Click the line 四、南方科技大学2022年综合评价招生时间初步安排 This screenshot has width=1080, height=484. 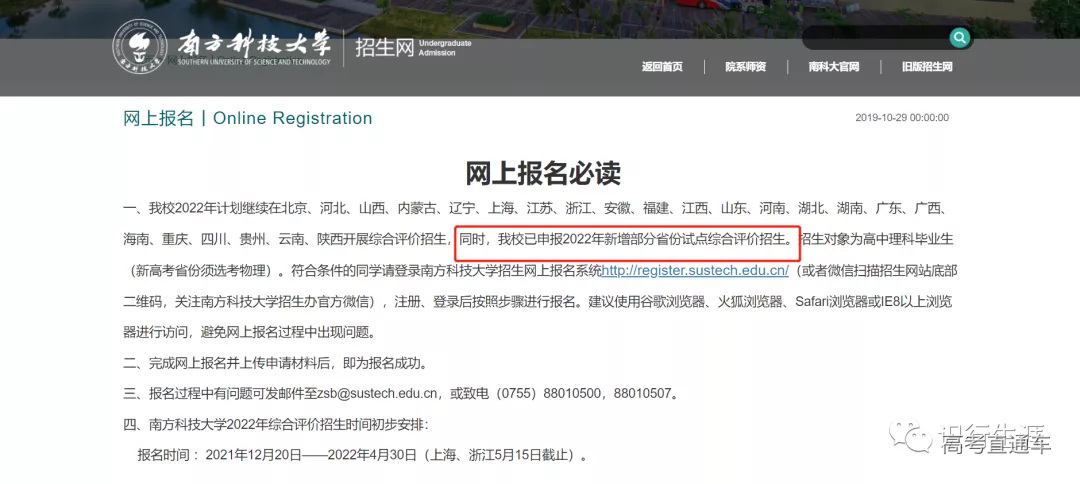[276, 425]
